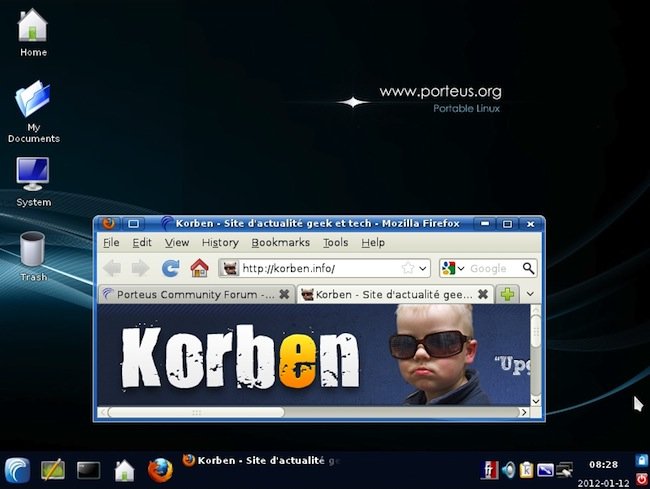Click the horizontal scrollbar thumb
Image resolution: width=650 pixels, height=489 pixels.
196,412
